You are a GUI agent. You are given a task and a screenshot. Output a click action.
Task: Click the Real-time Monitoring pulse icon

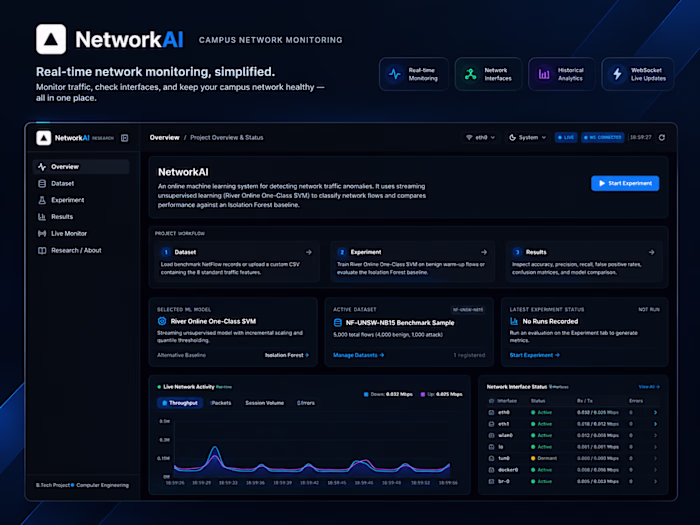click(395, 74)
